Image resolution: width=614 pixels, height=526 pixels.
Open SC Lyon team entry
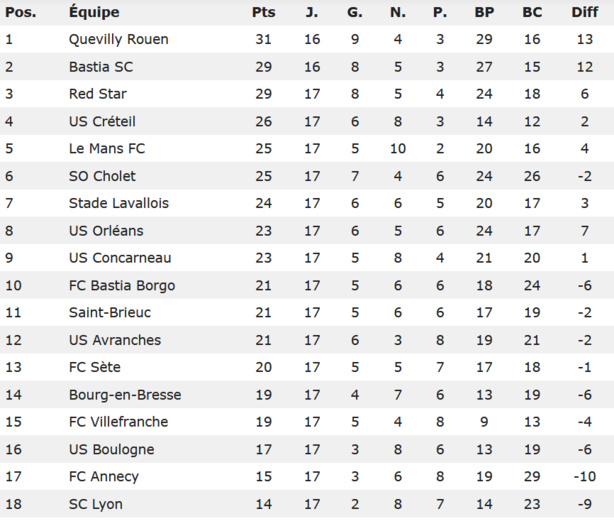click(96, 504)
